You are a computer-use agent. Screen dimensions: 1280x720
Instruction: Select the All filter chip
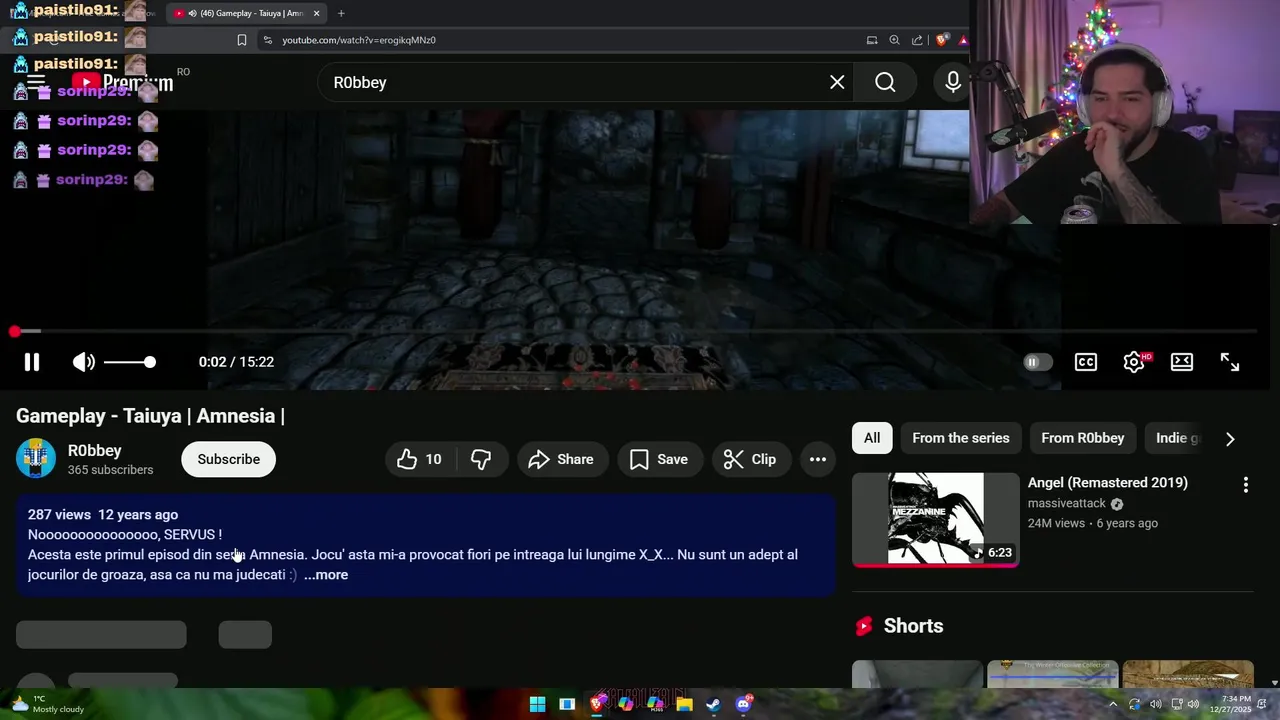pyautogui.click(x=872, y=438)
